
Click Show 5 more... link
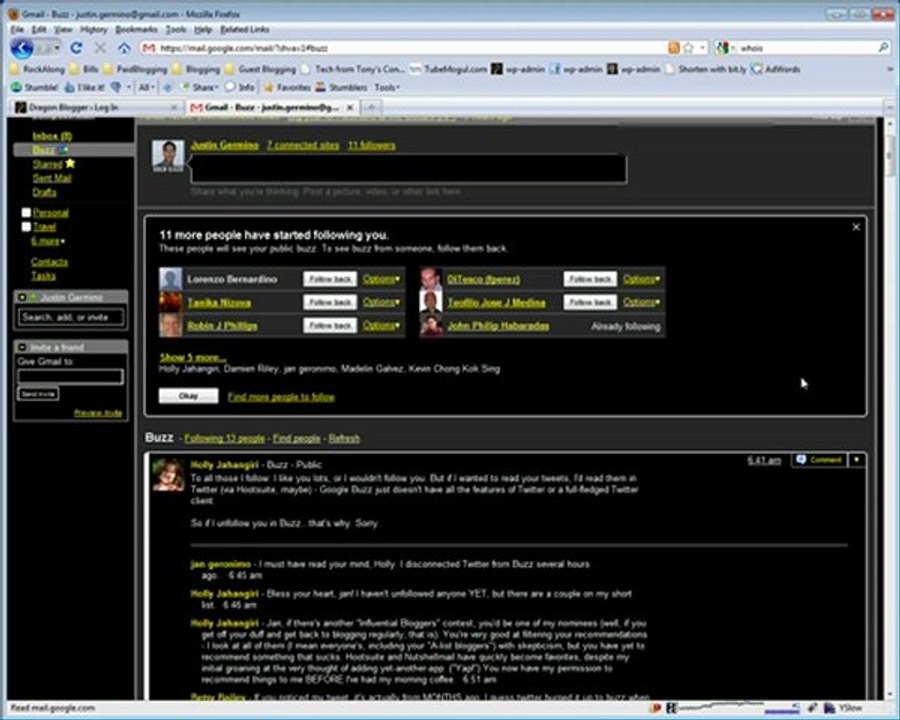tap(193, 357)
